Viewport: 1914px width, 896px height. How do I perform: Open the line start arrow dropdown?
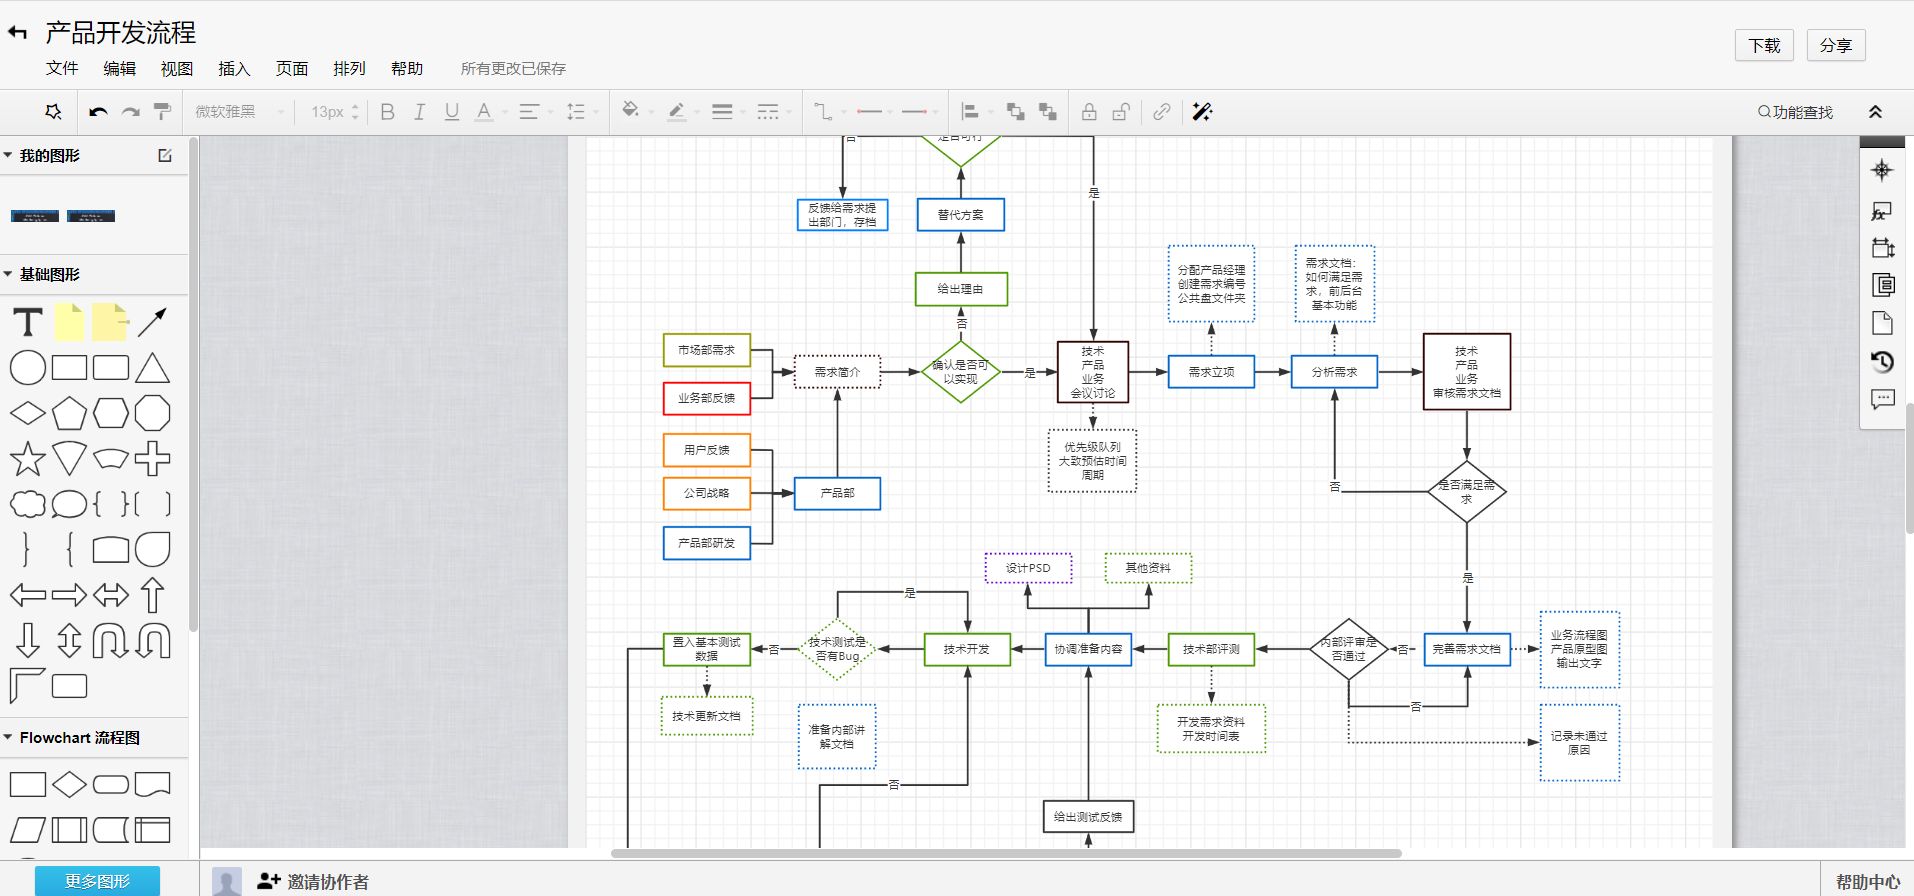point(870,112)
